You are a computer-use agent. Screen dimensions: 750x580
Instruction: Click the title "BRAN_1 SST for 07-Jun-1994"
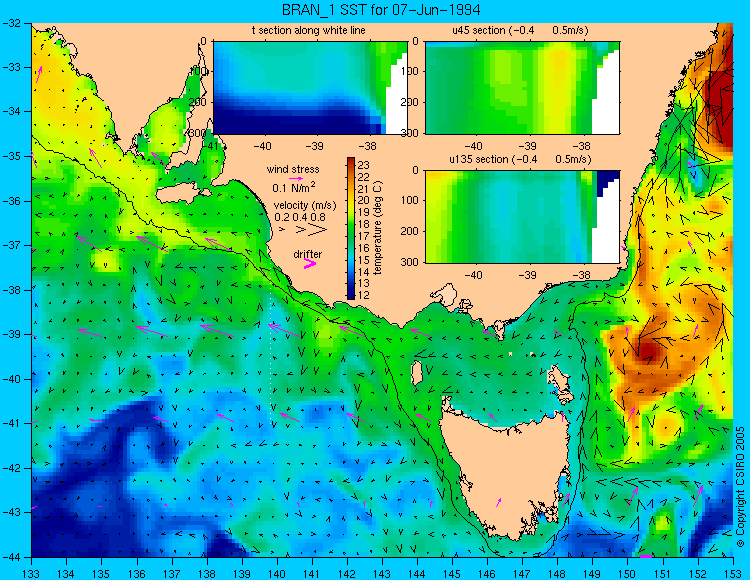[x=381, y=10]
